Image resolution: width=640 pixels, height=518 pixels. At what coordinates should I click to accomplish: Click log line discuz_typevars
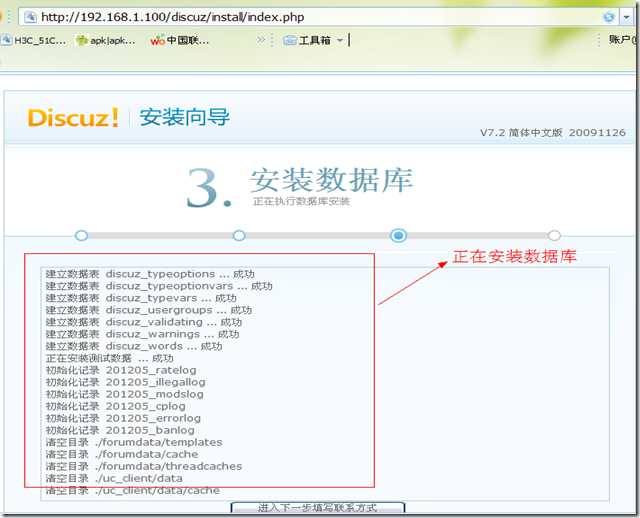coord(141,298)
